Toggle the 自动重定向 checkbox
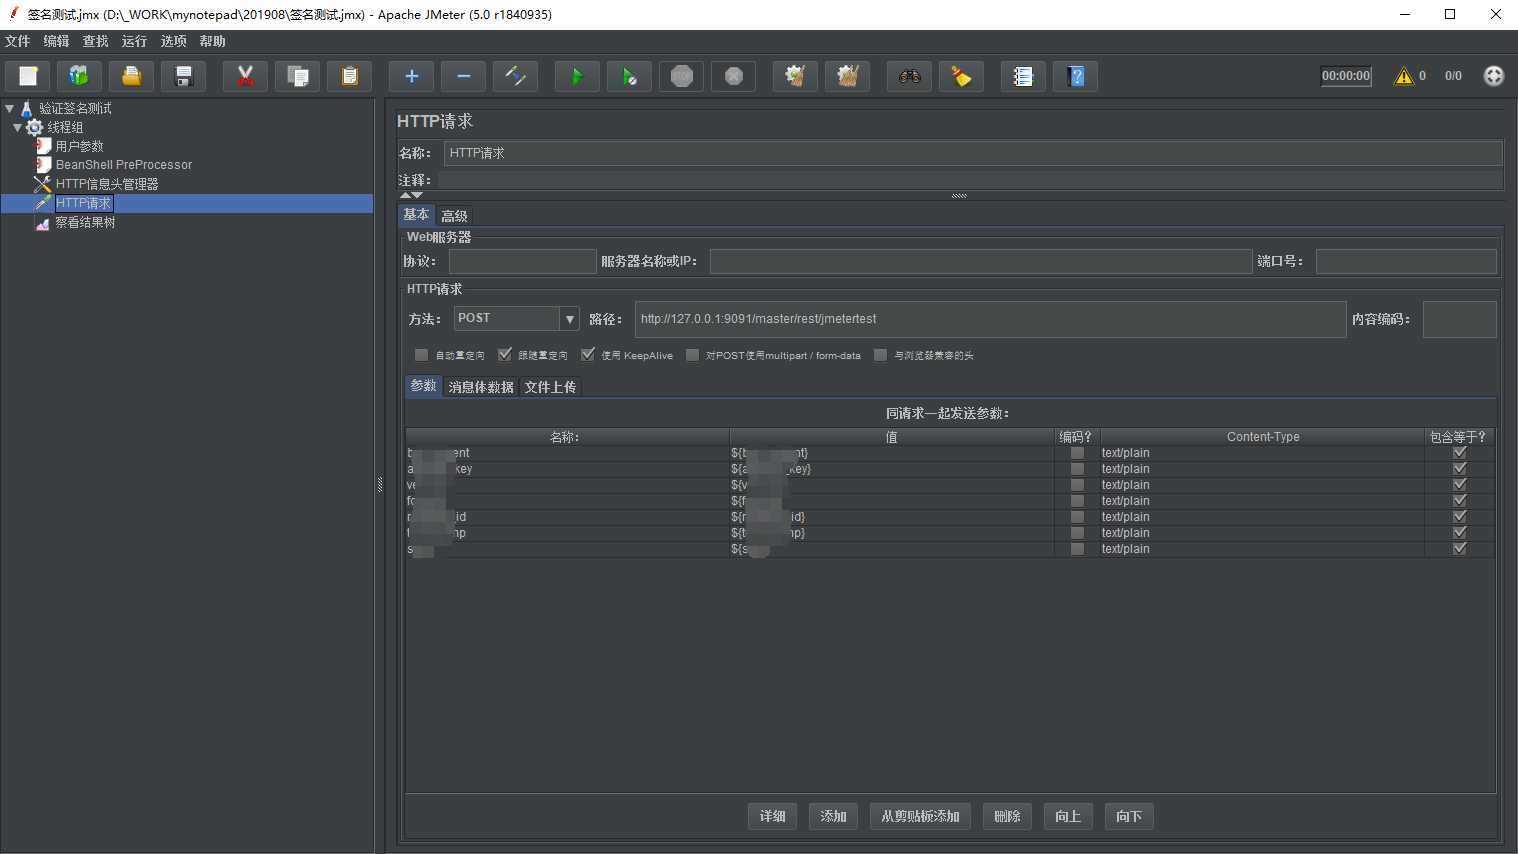This screenshot has width=1518, height=854. [x=421, y=355]
